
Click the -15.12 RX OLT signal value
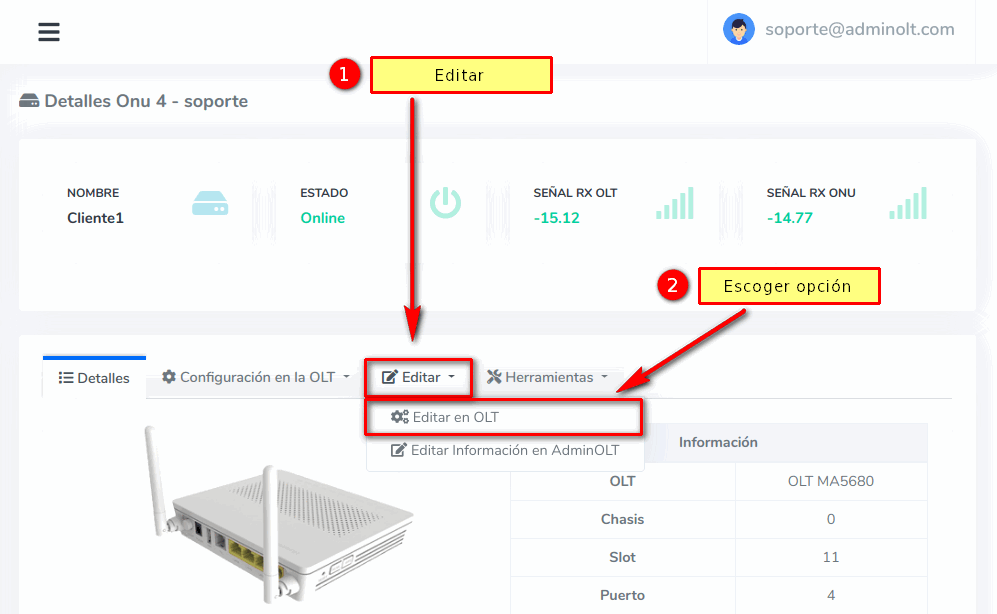[557, 218]
